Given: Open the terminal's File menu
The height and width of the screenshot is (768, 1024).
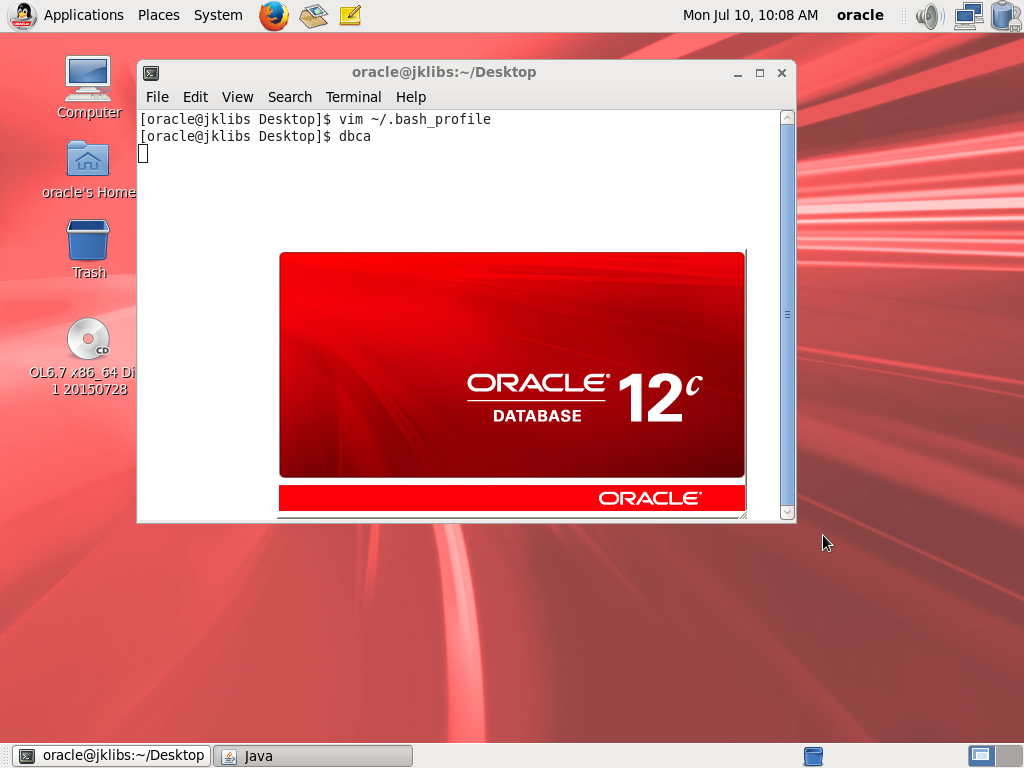Looking at the screenshot, I should (x=157, y=97).
